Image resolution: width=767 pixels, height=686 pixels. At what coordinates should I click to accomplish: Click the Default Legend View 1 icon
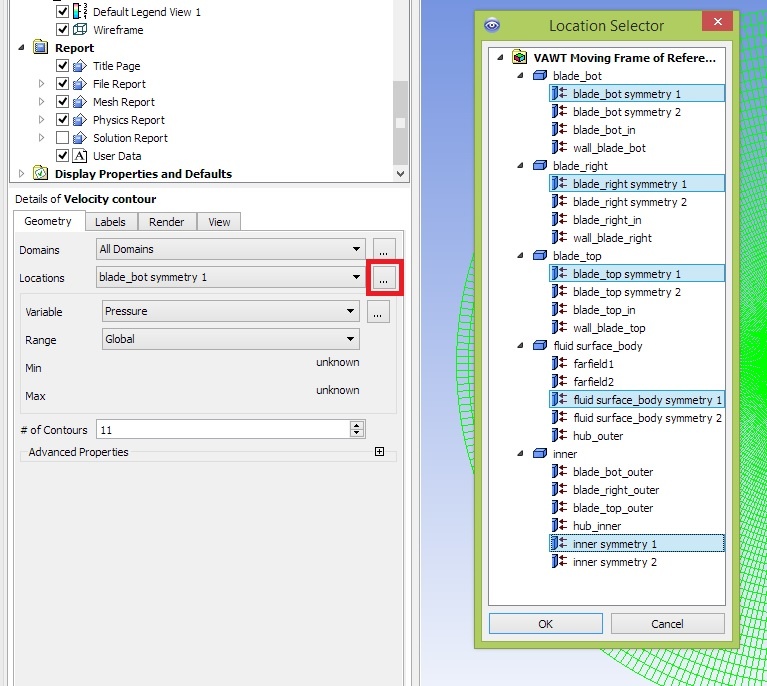pos(80,11)
